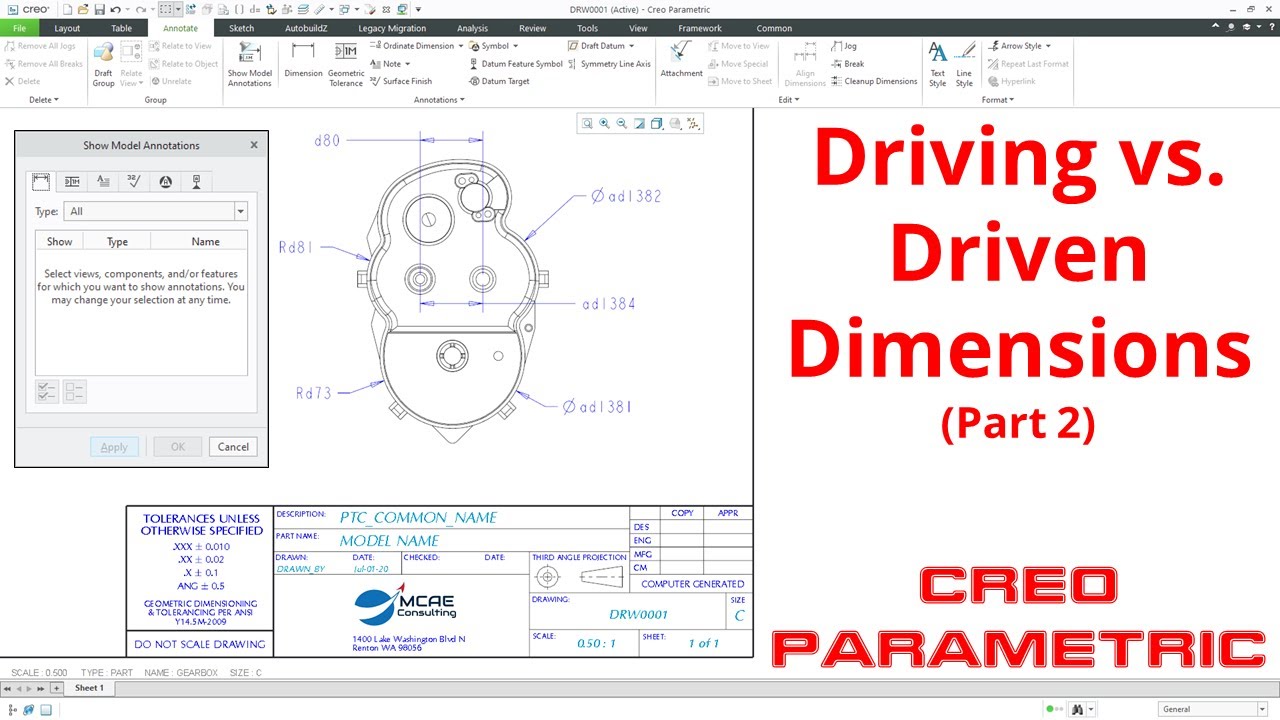This screenshot has width=1280, height=720.
Task: Select dimensions tab in Show Model Annotations
Action: pos(41,181)
